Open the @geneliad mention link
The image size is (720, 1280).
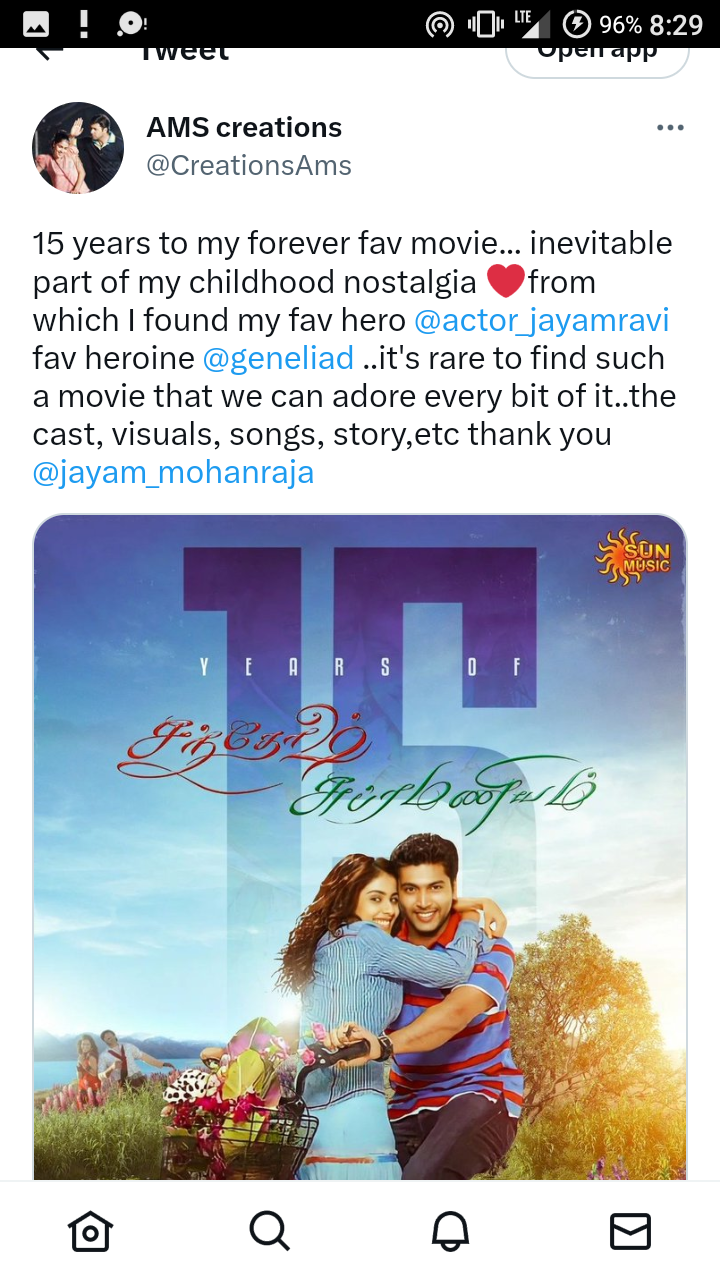point(278,358)
